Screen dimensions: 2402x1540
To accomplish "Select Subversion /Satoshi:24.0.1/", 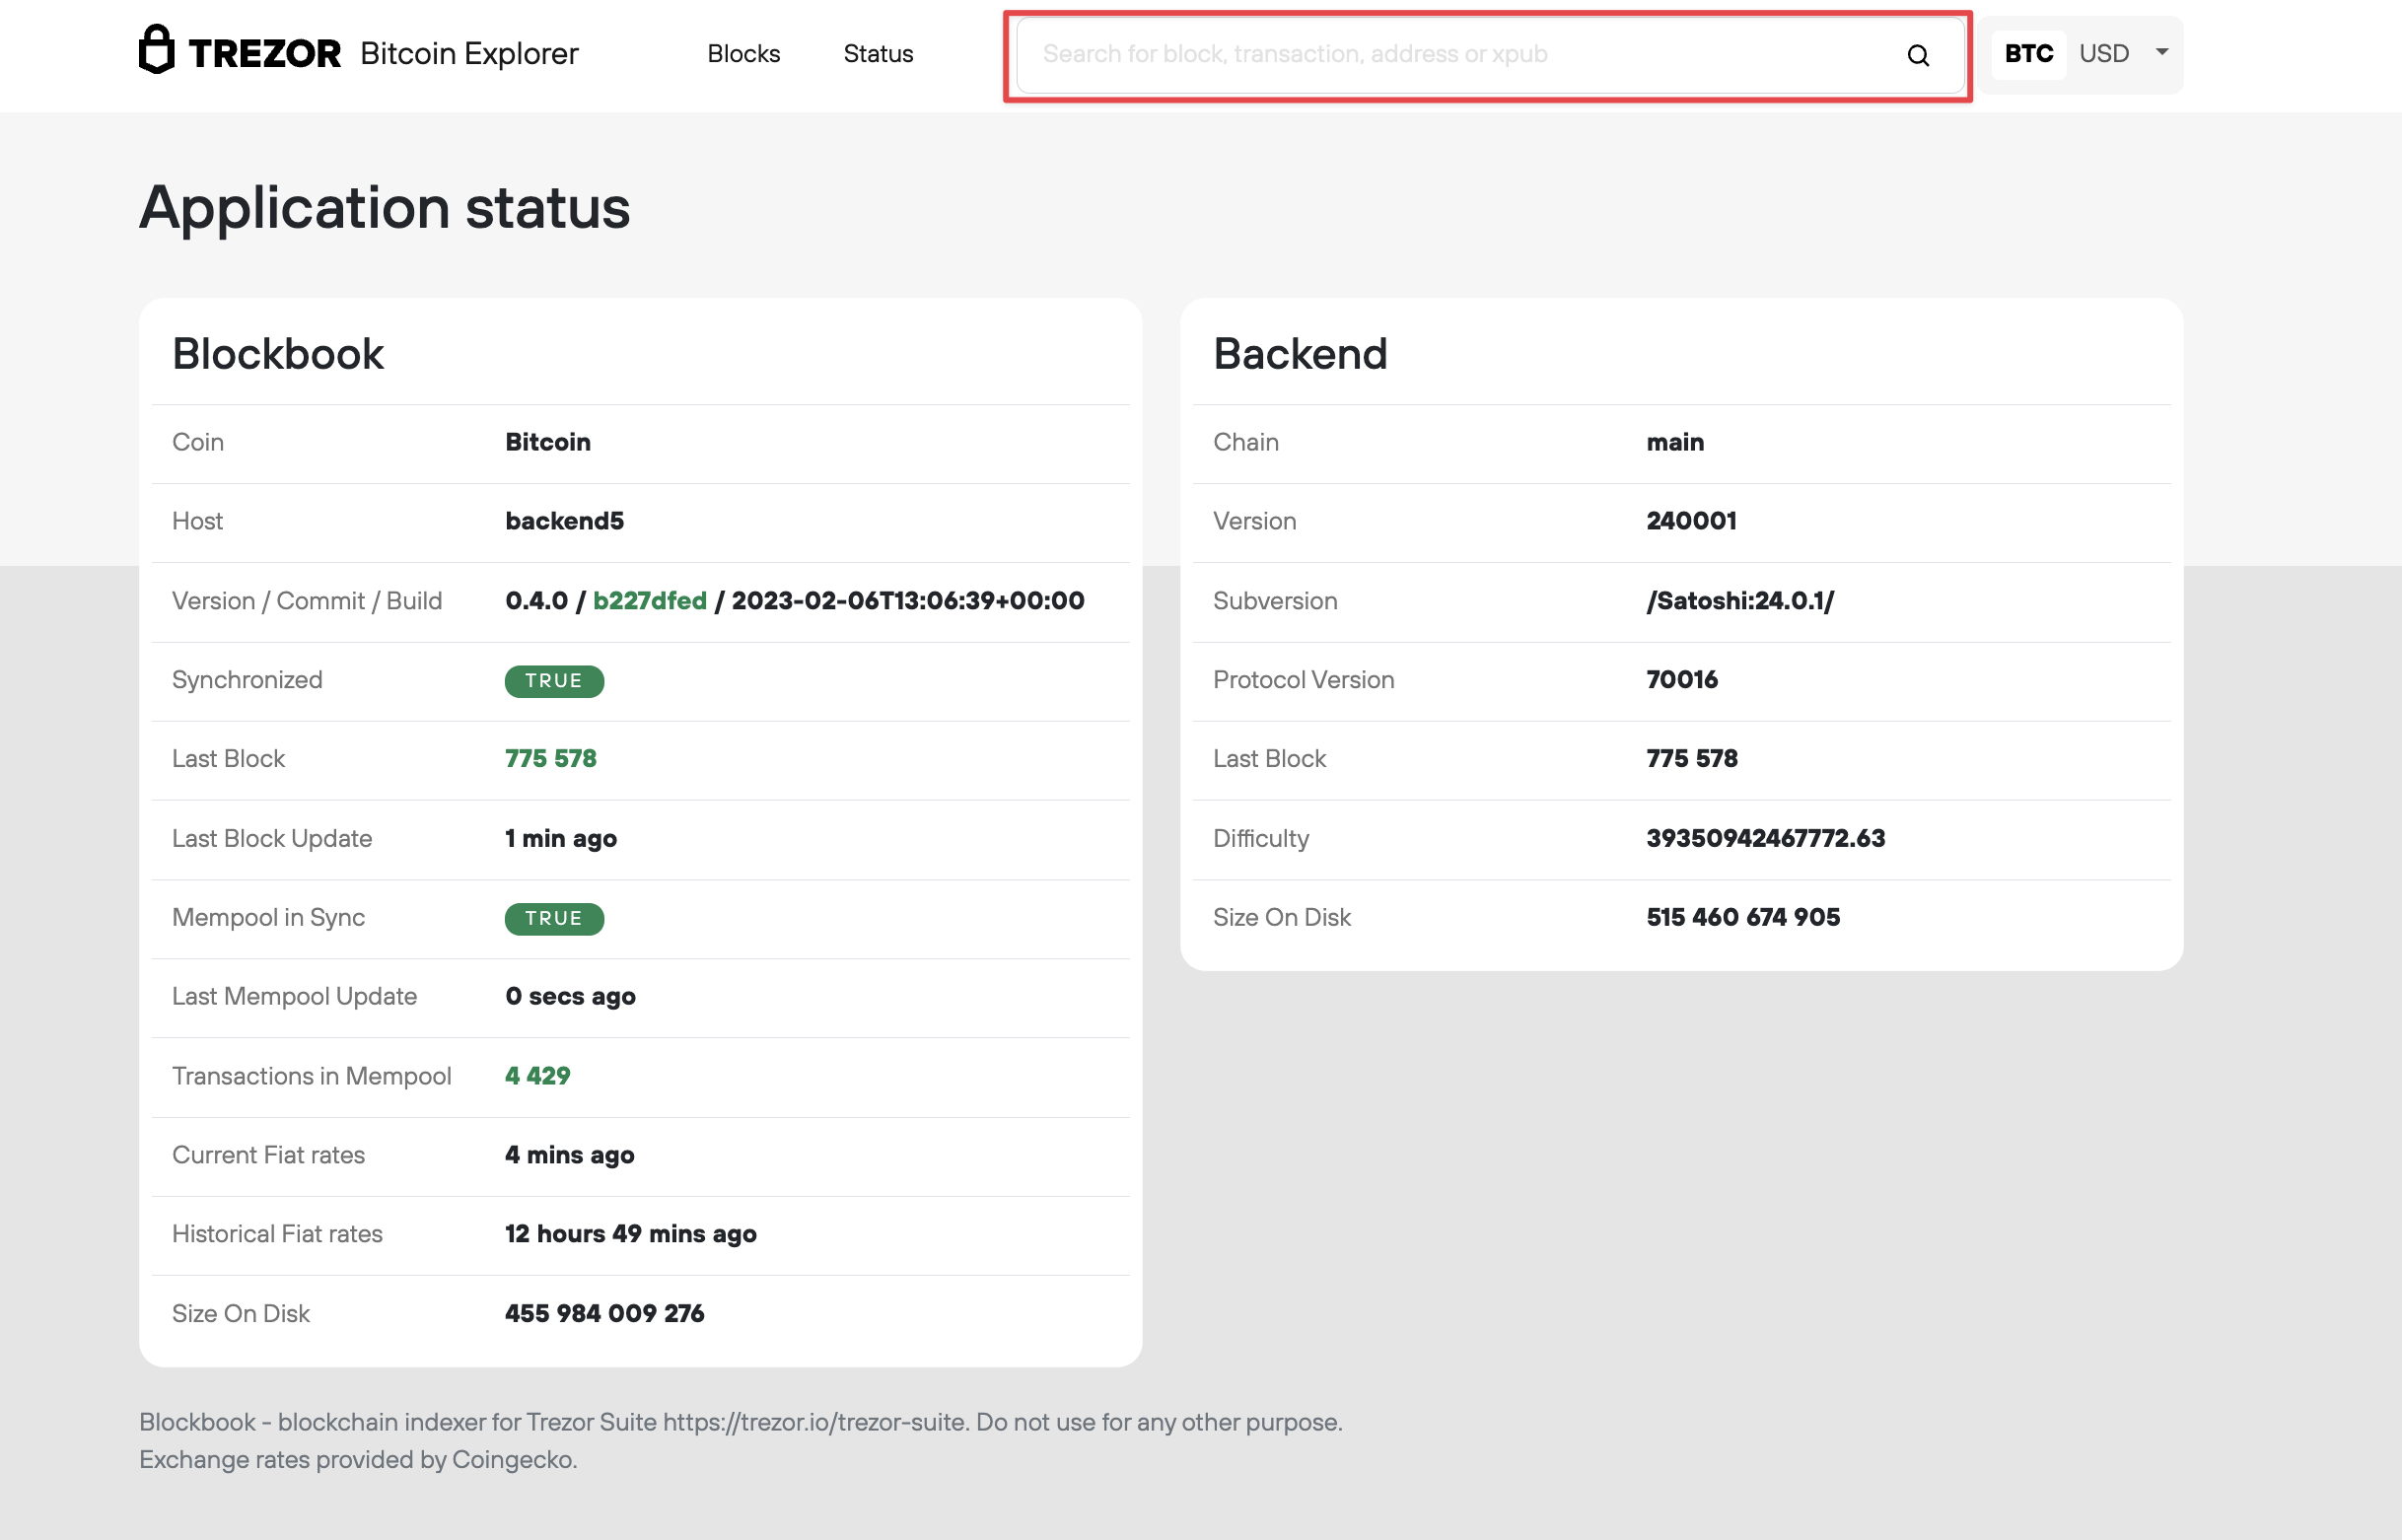I will [x=1740, y=601].
